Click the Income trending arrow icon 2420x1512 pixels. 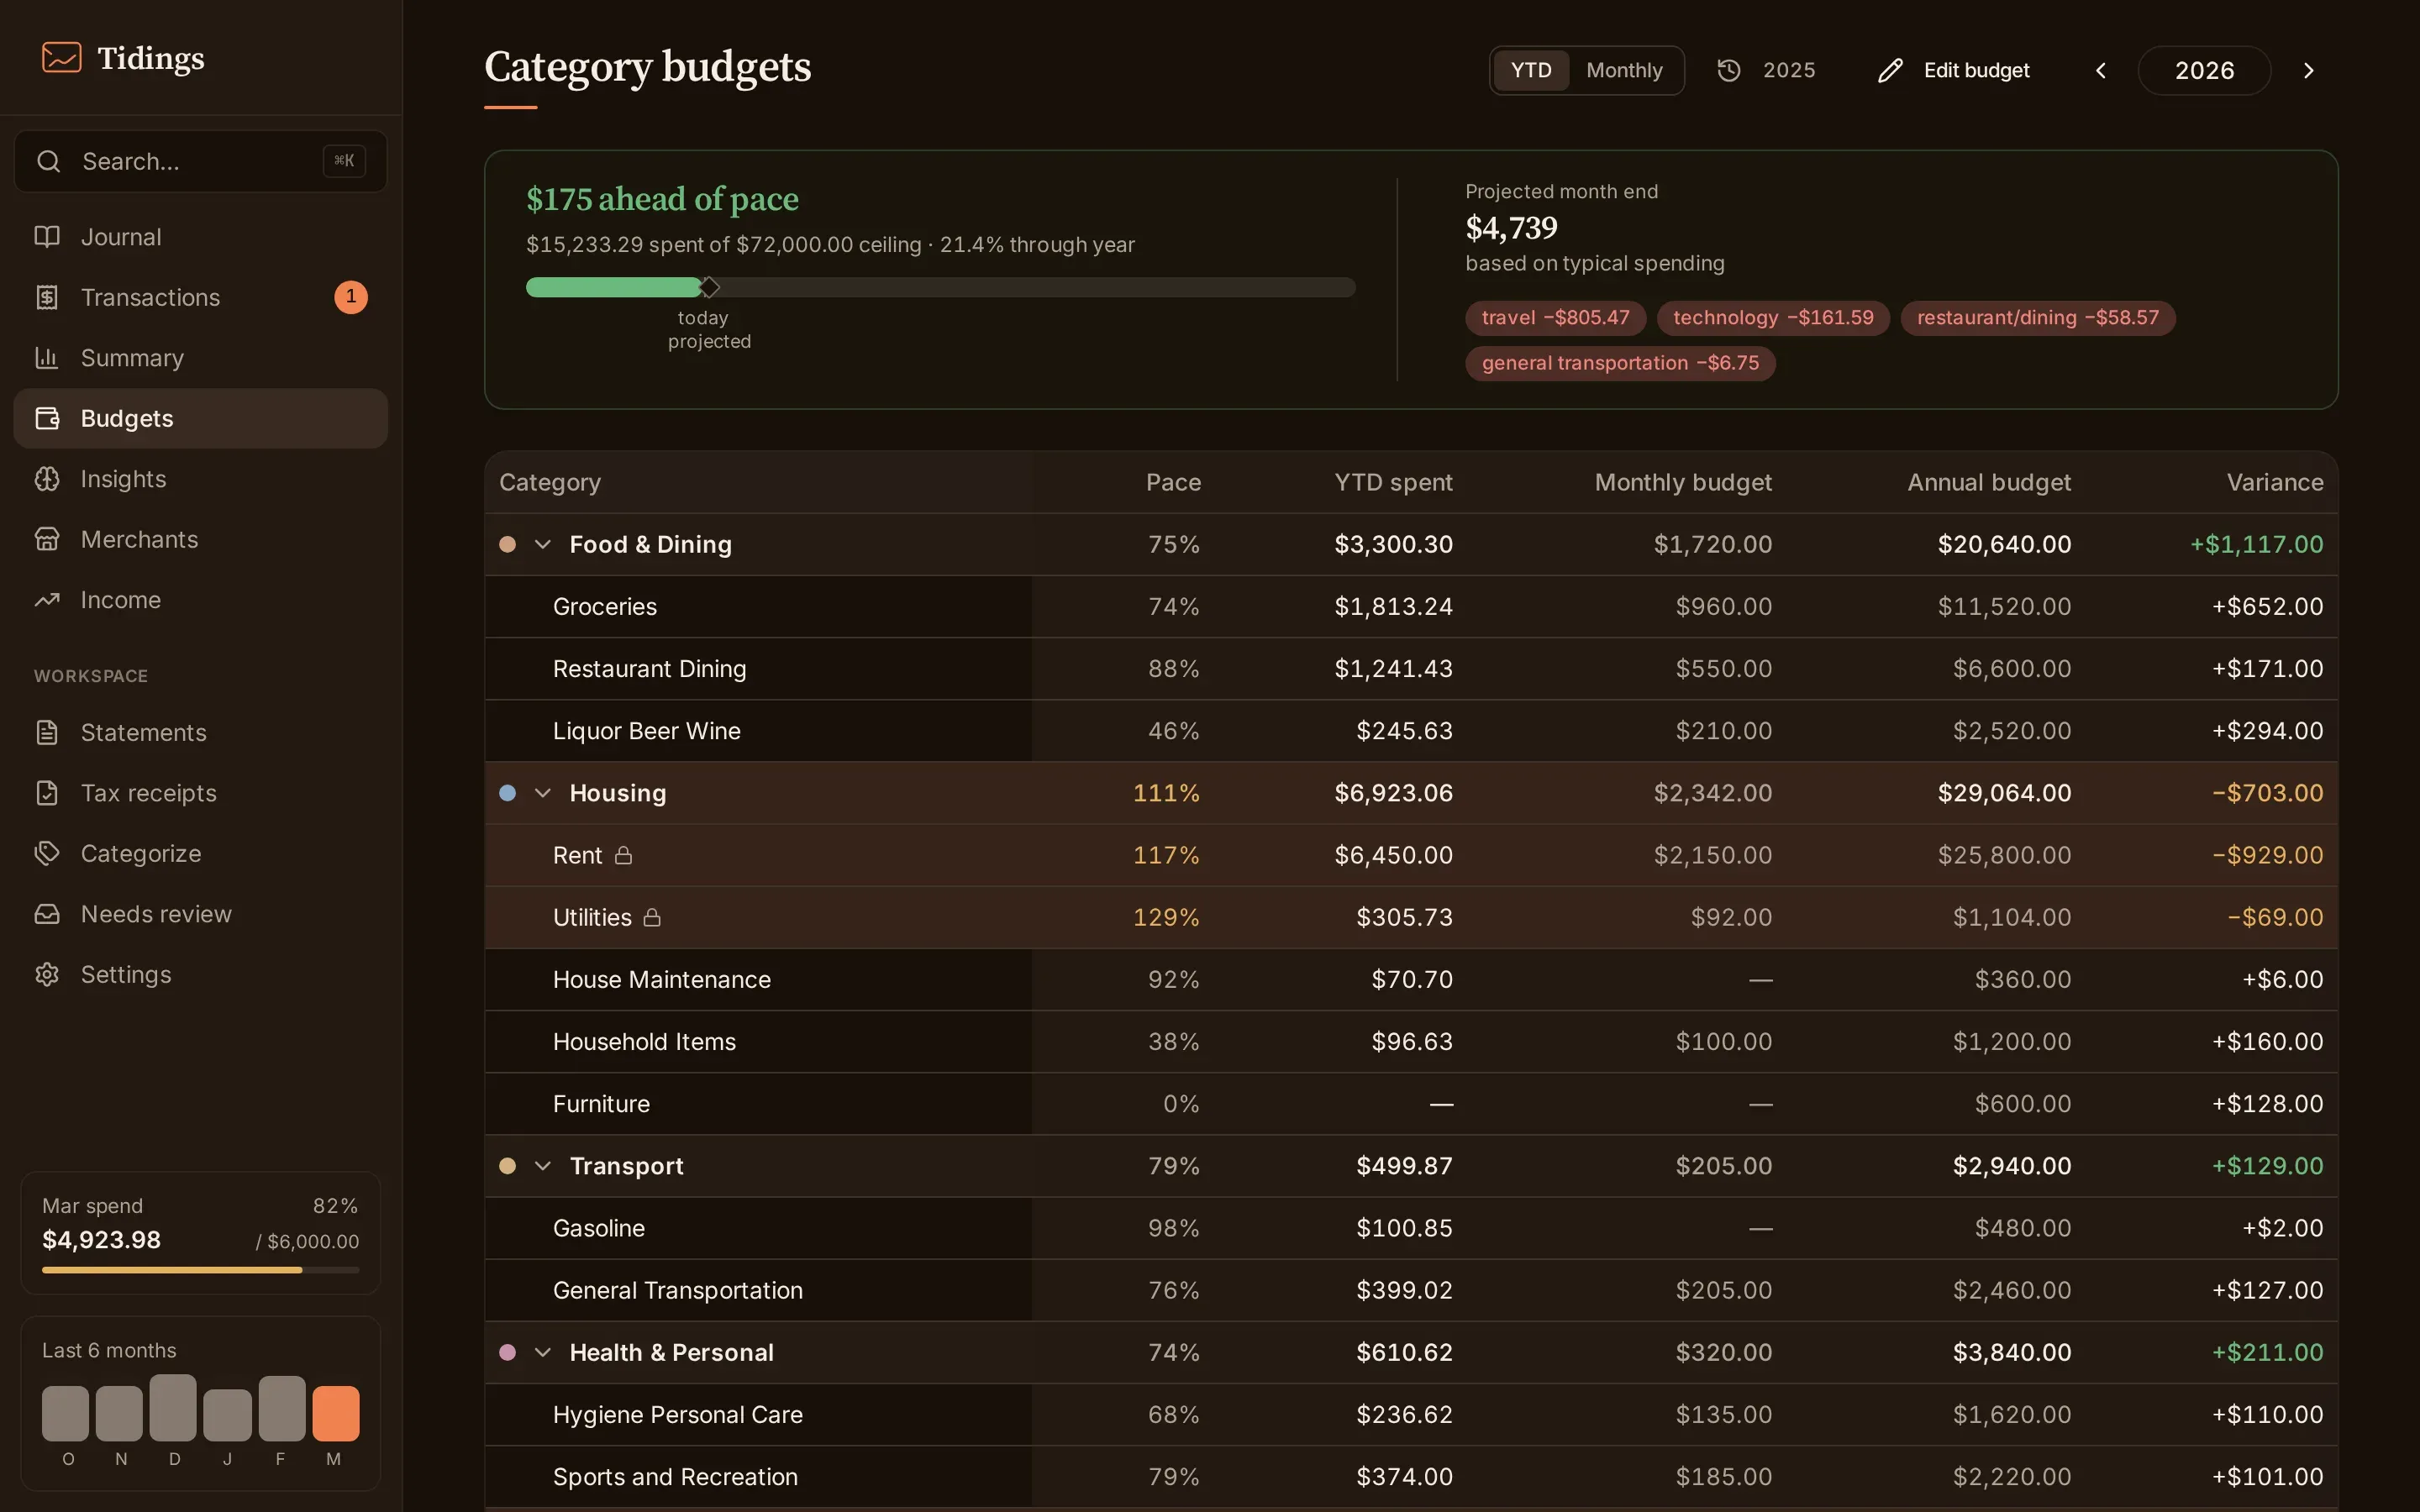click(x=47, y=600)
